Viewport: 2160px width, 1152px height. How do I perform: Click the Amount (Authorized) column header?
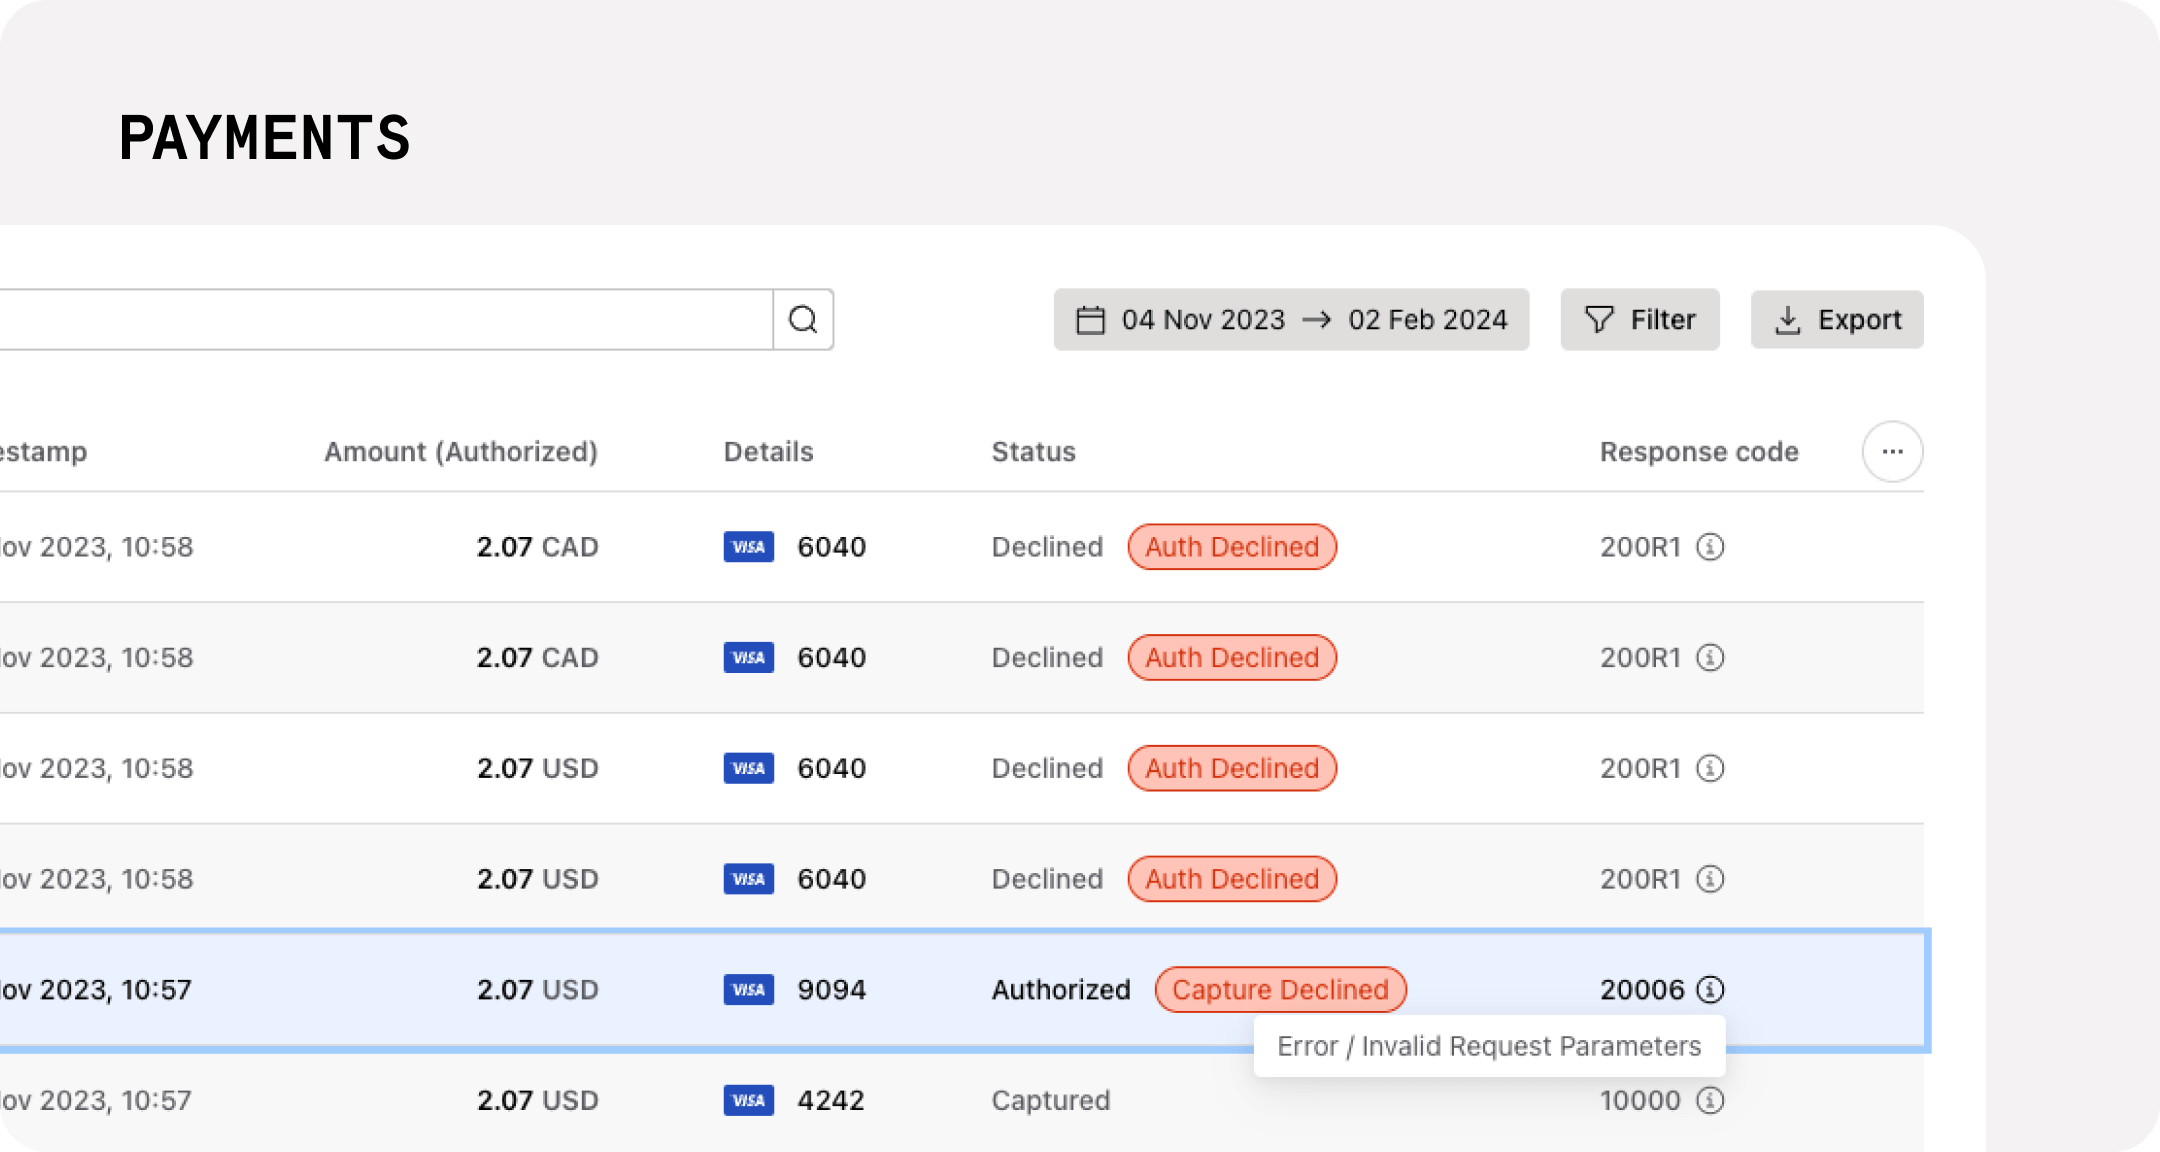click(461, 451)
